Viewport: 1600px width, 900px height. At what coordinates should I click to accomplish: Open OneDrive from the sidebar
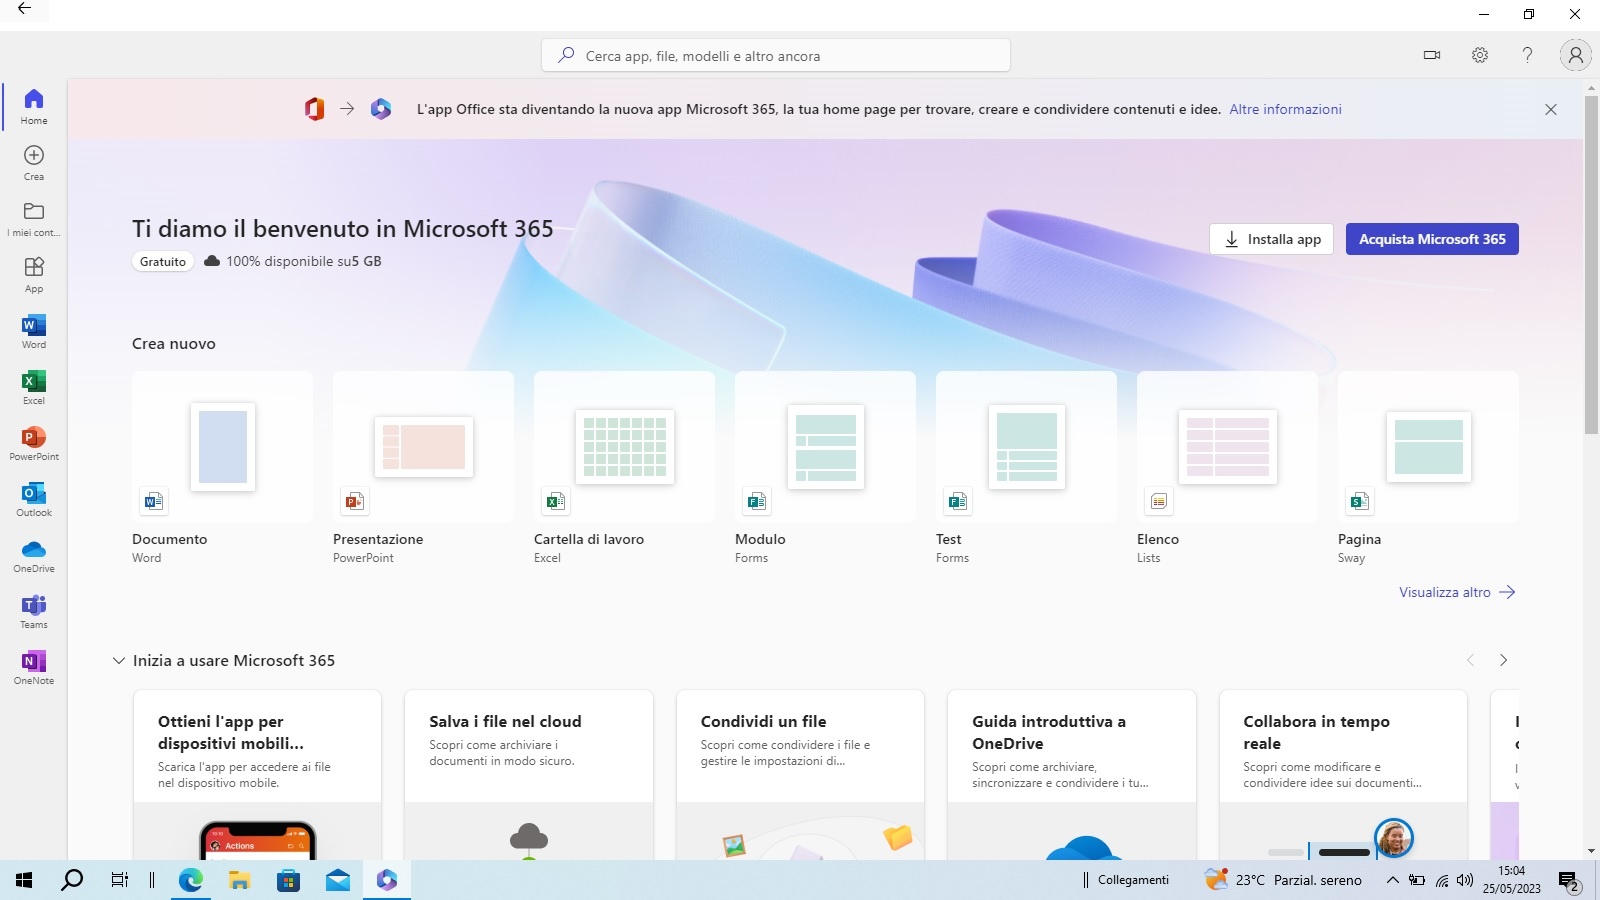point(34,556)
